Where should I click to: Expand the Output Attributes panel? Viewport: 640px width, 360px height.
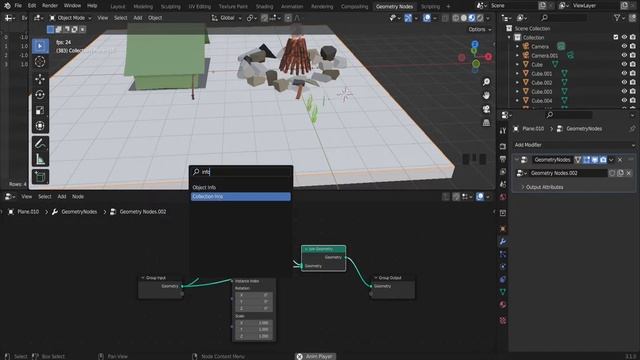click(544, 187)
